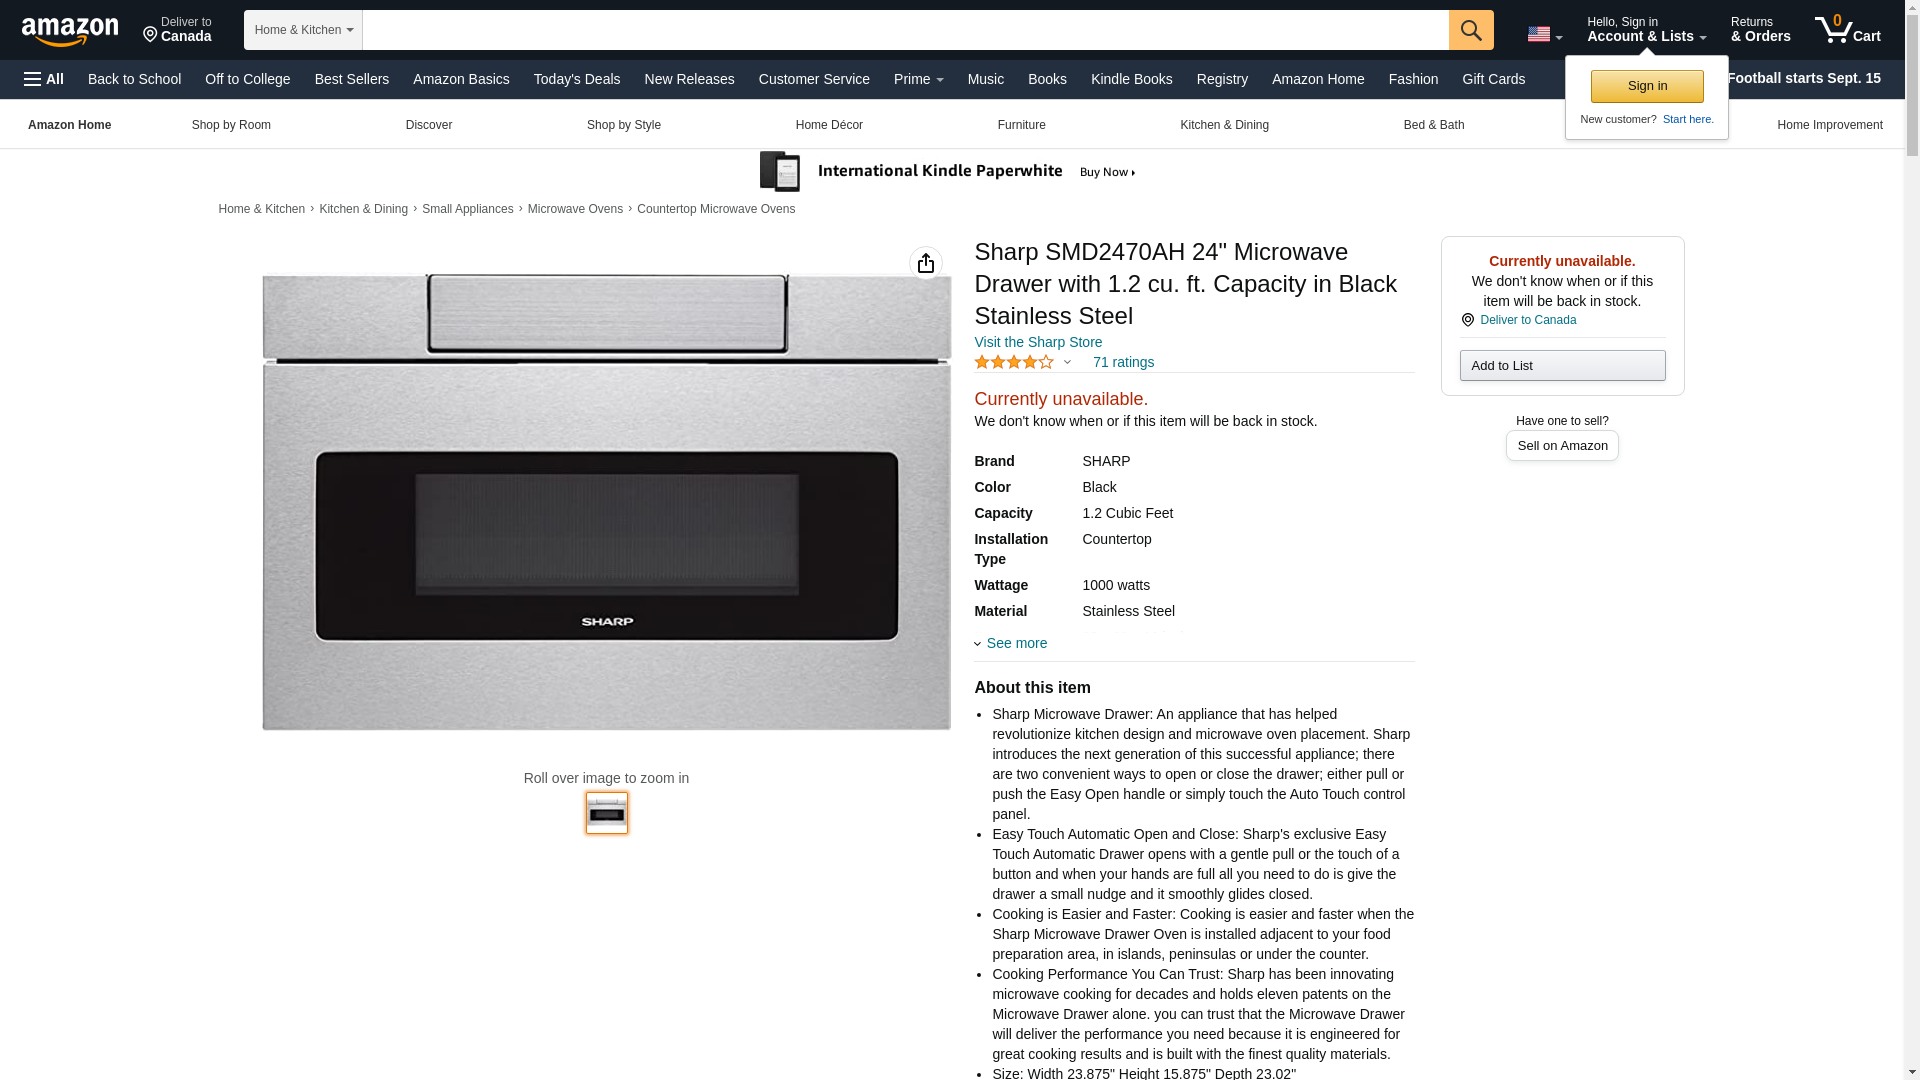Open the shopping cart icon
This screenshot has width=1920, height=1080.
click(x=1848, y=29)
